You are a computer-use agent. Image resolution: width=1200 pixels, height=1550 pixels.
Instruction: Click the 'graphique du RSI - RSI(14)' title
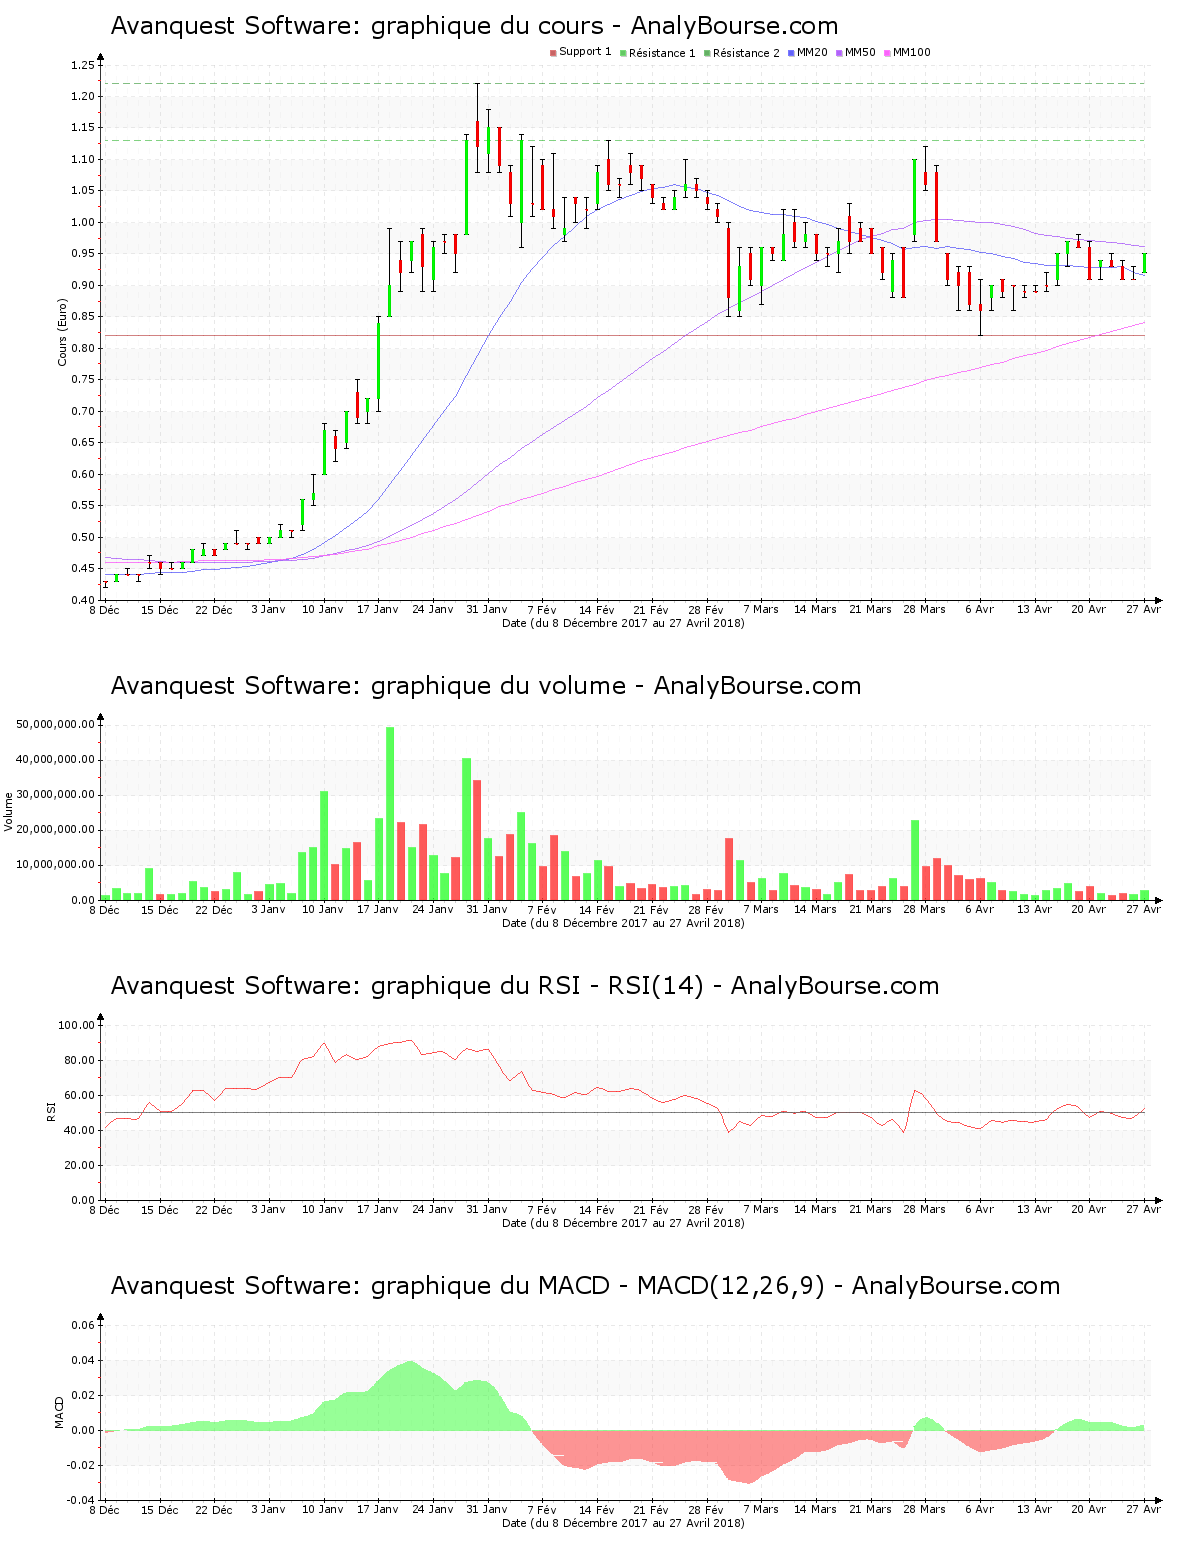(525, 986)
